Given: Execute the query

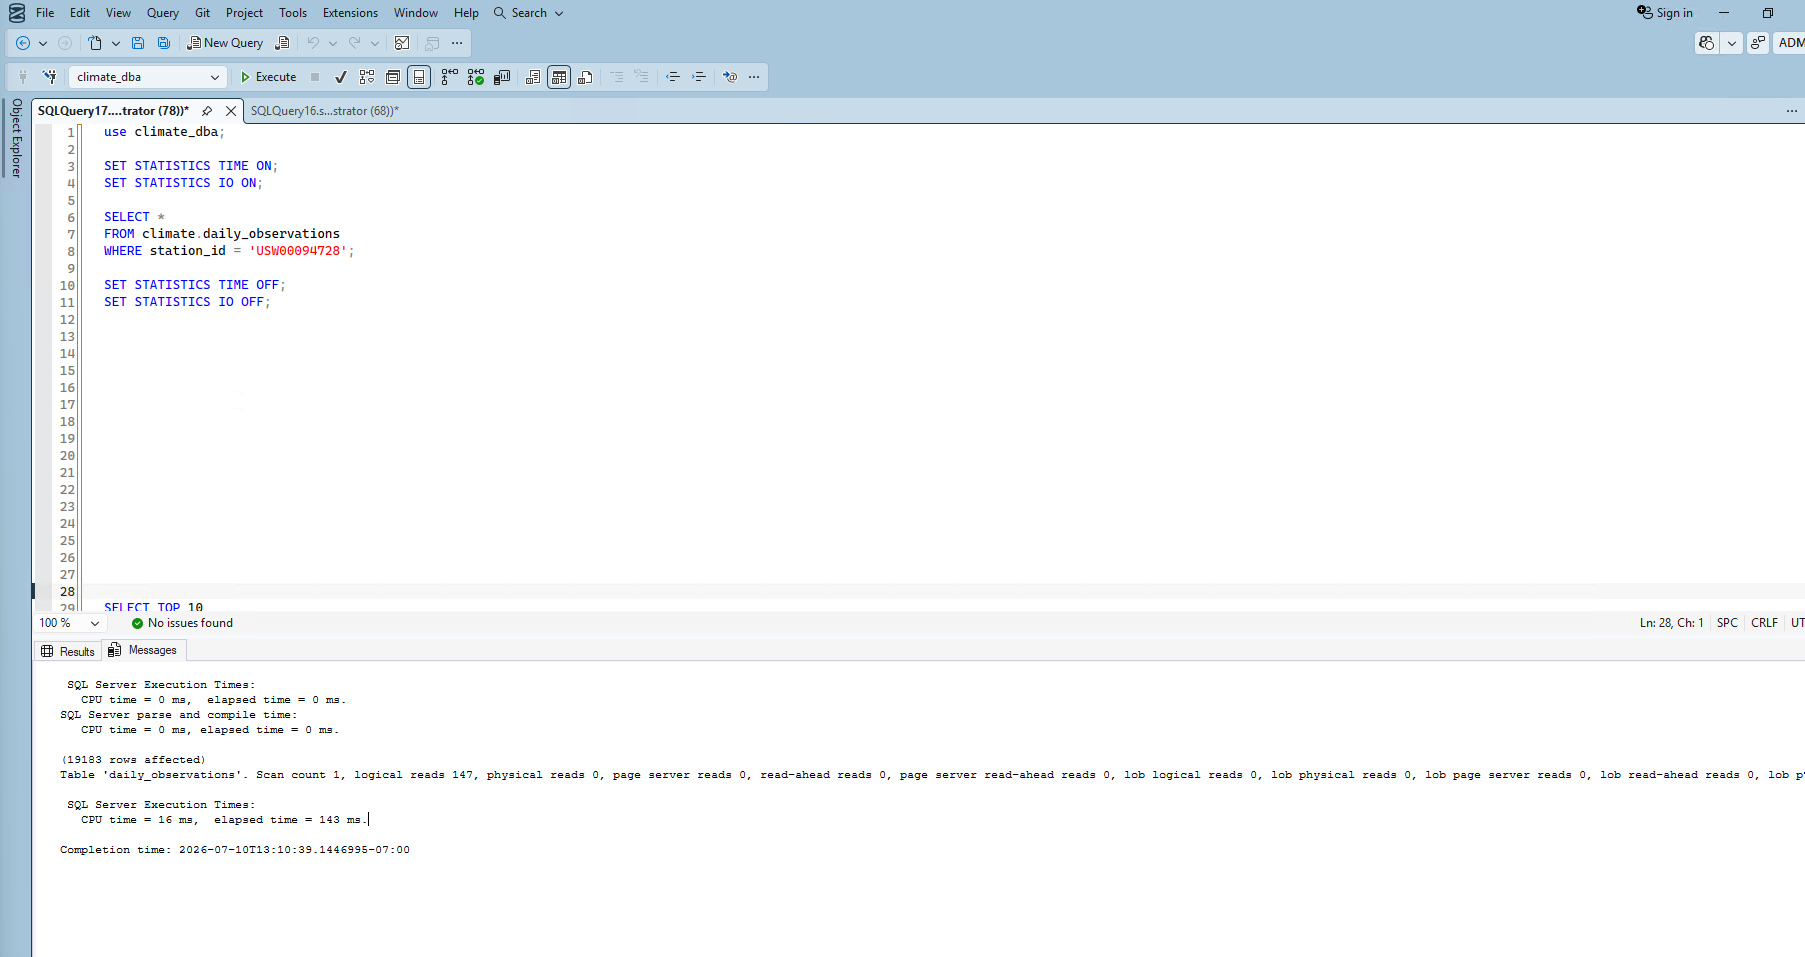Looking at the screenshot, I should (x=268, y=77).
